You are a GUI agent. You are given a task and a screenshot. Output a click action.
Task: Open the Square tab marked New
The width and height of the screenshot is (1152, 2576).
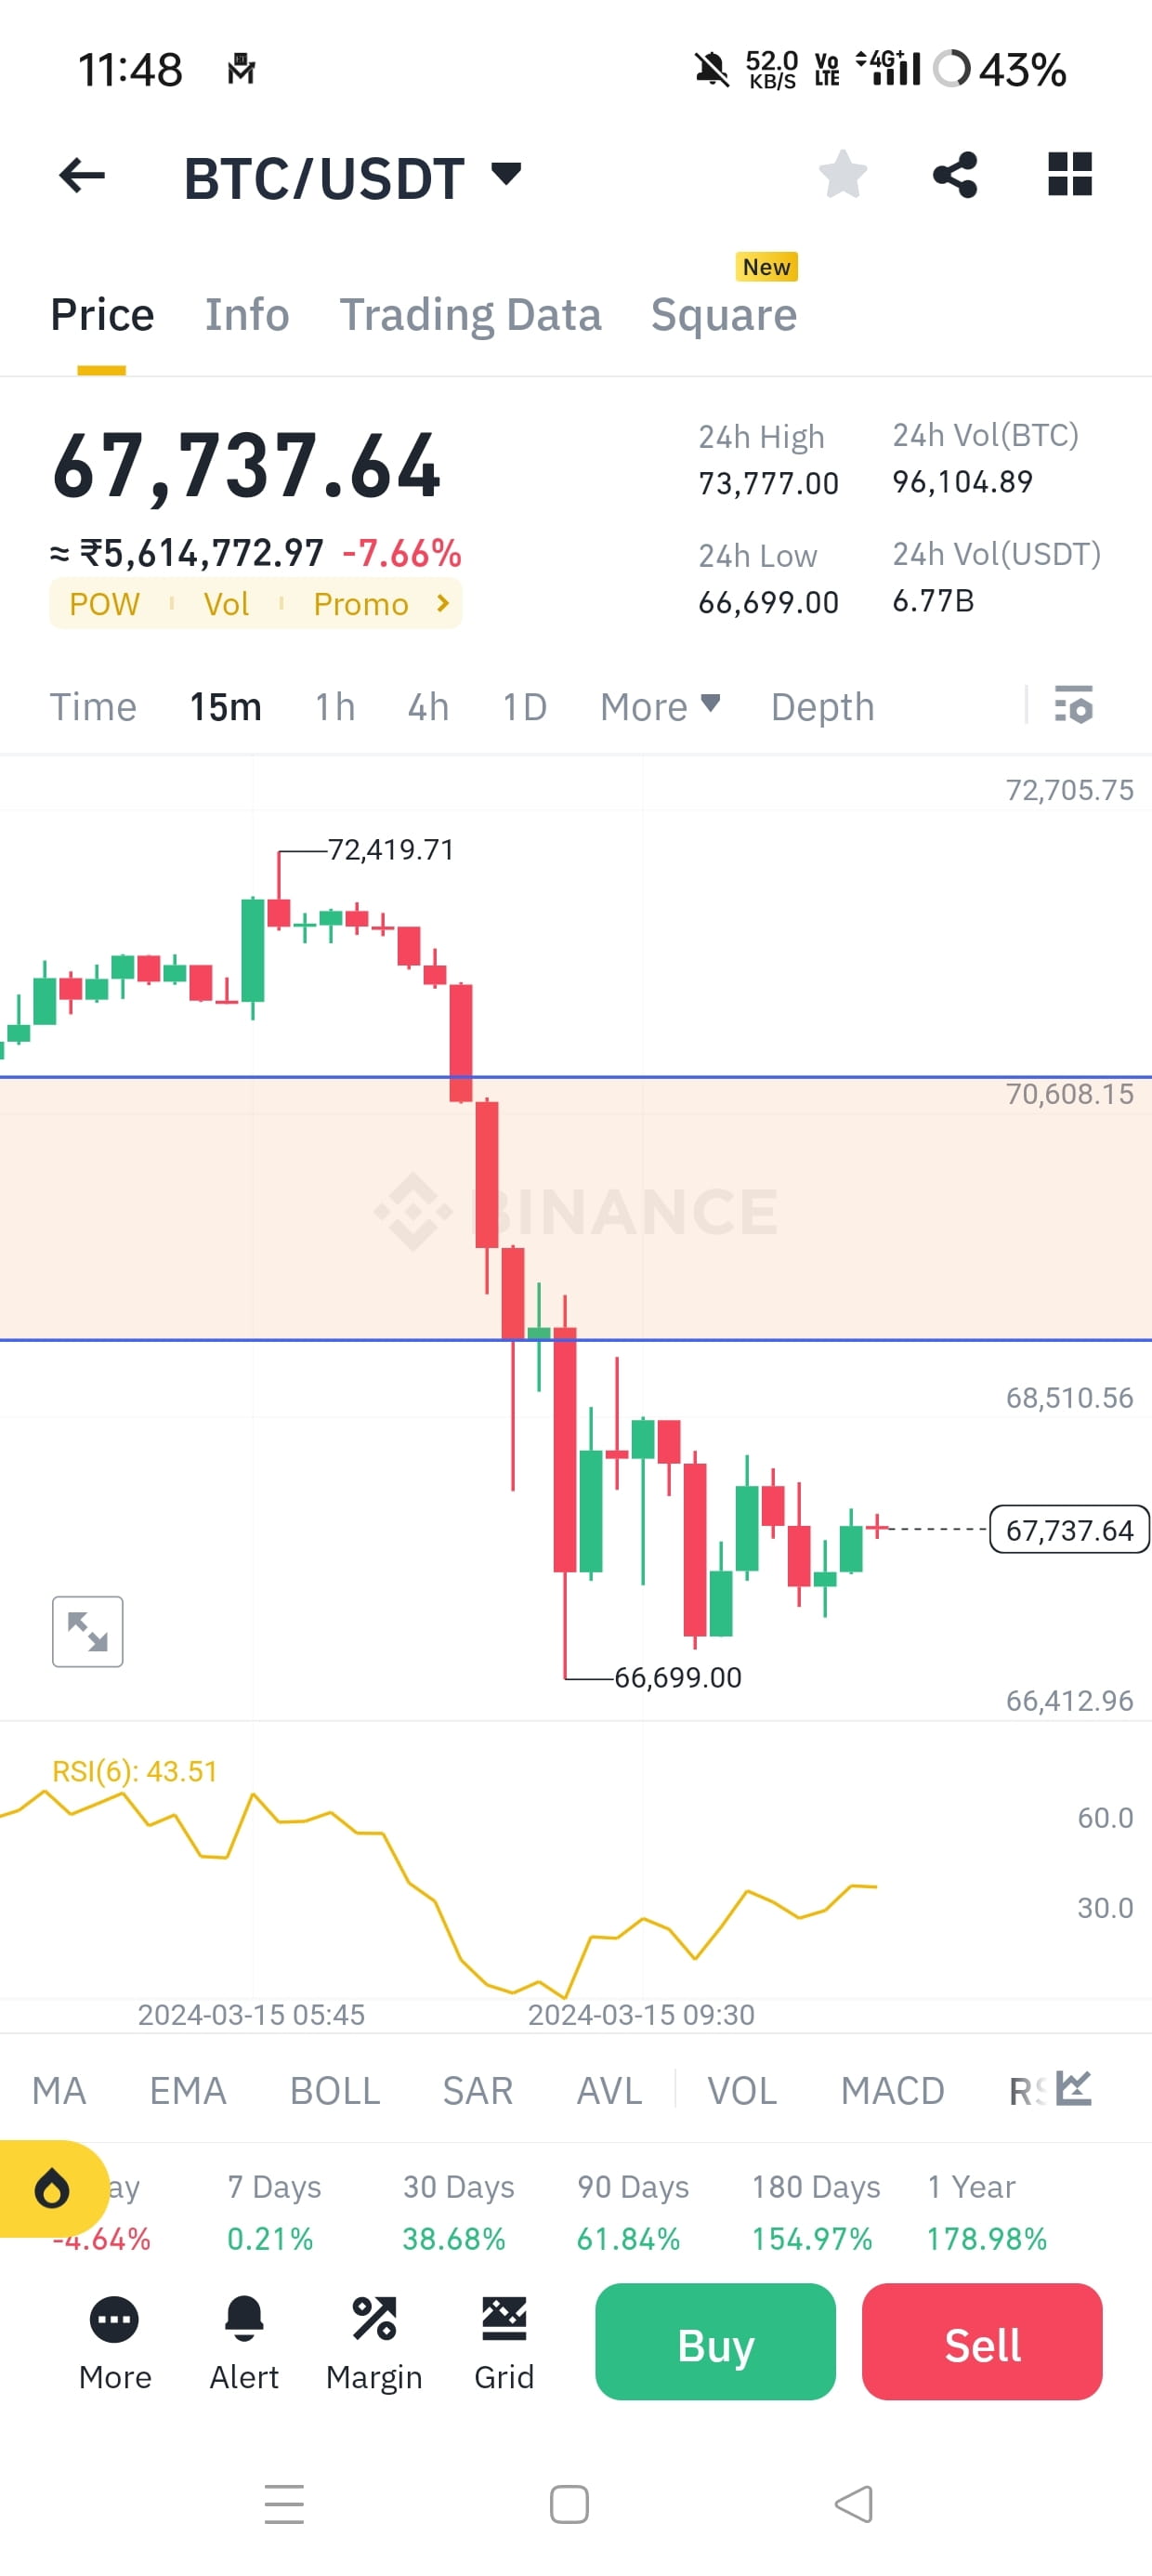(724, 314)
